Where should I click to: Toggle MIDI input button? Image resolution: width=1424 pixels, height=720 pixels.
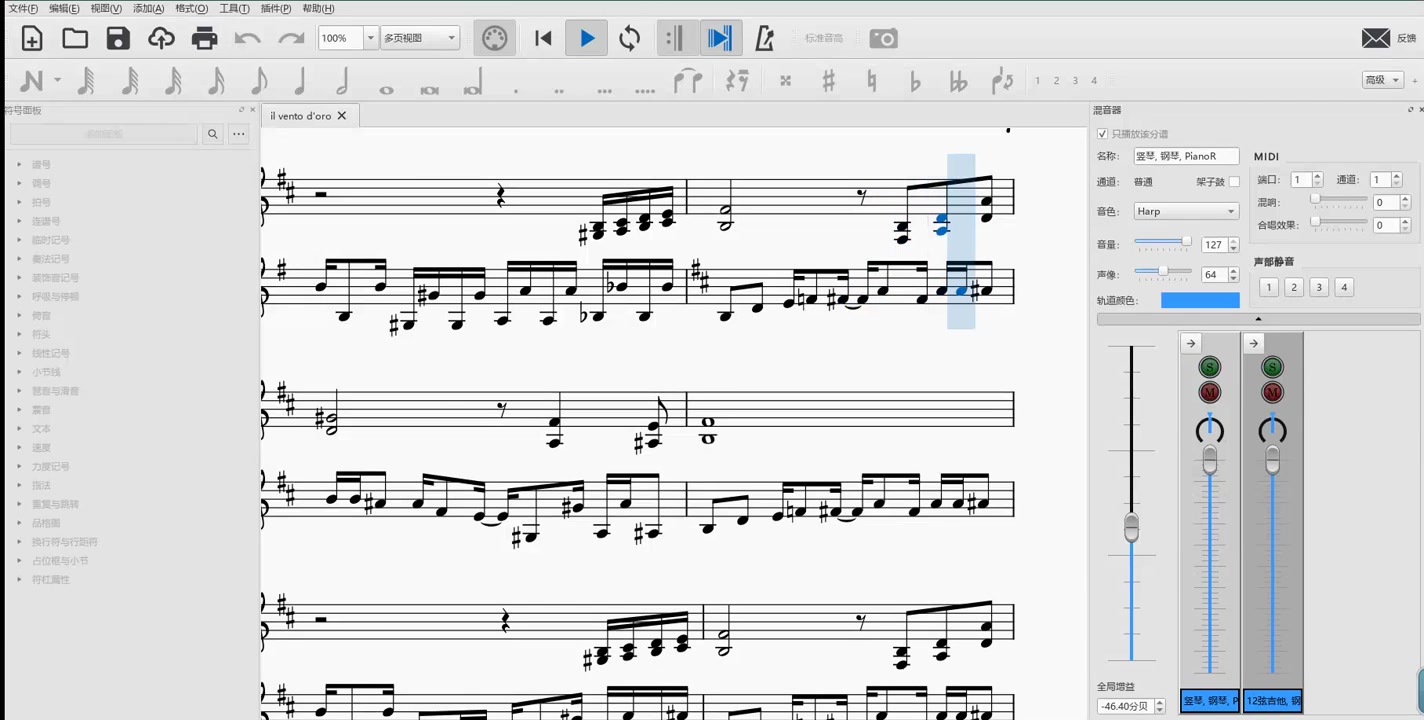[x=494, y=39]
